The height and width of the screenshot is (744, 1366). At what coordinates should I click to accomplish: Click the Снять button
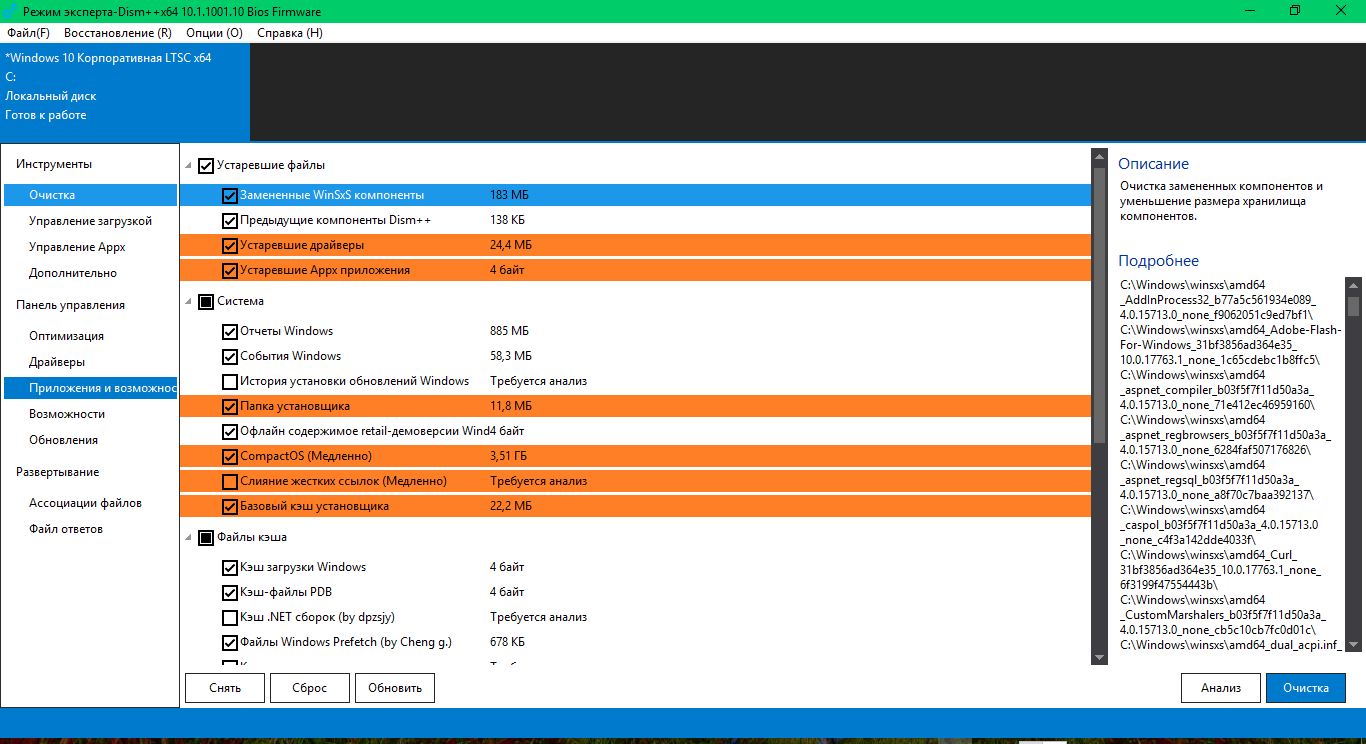[225, 688]
